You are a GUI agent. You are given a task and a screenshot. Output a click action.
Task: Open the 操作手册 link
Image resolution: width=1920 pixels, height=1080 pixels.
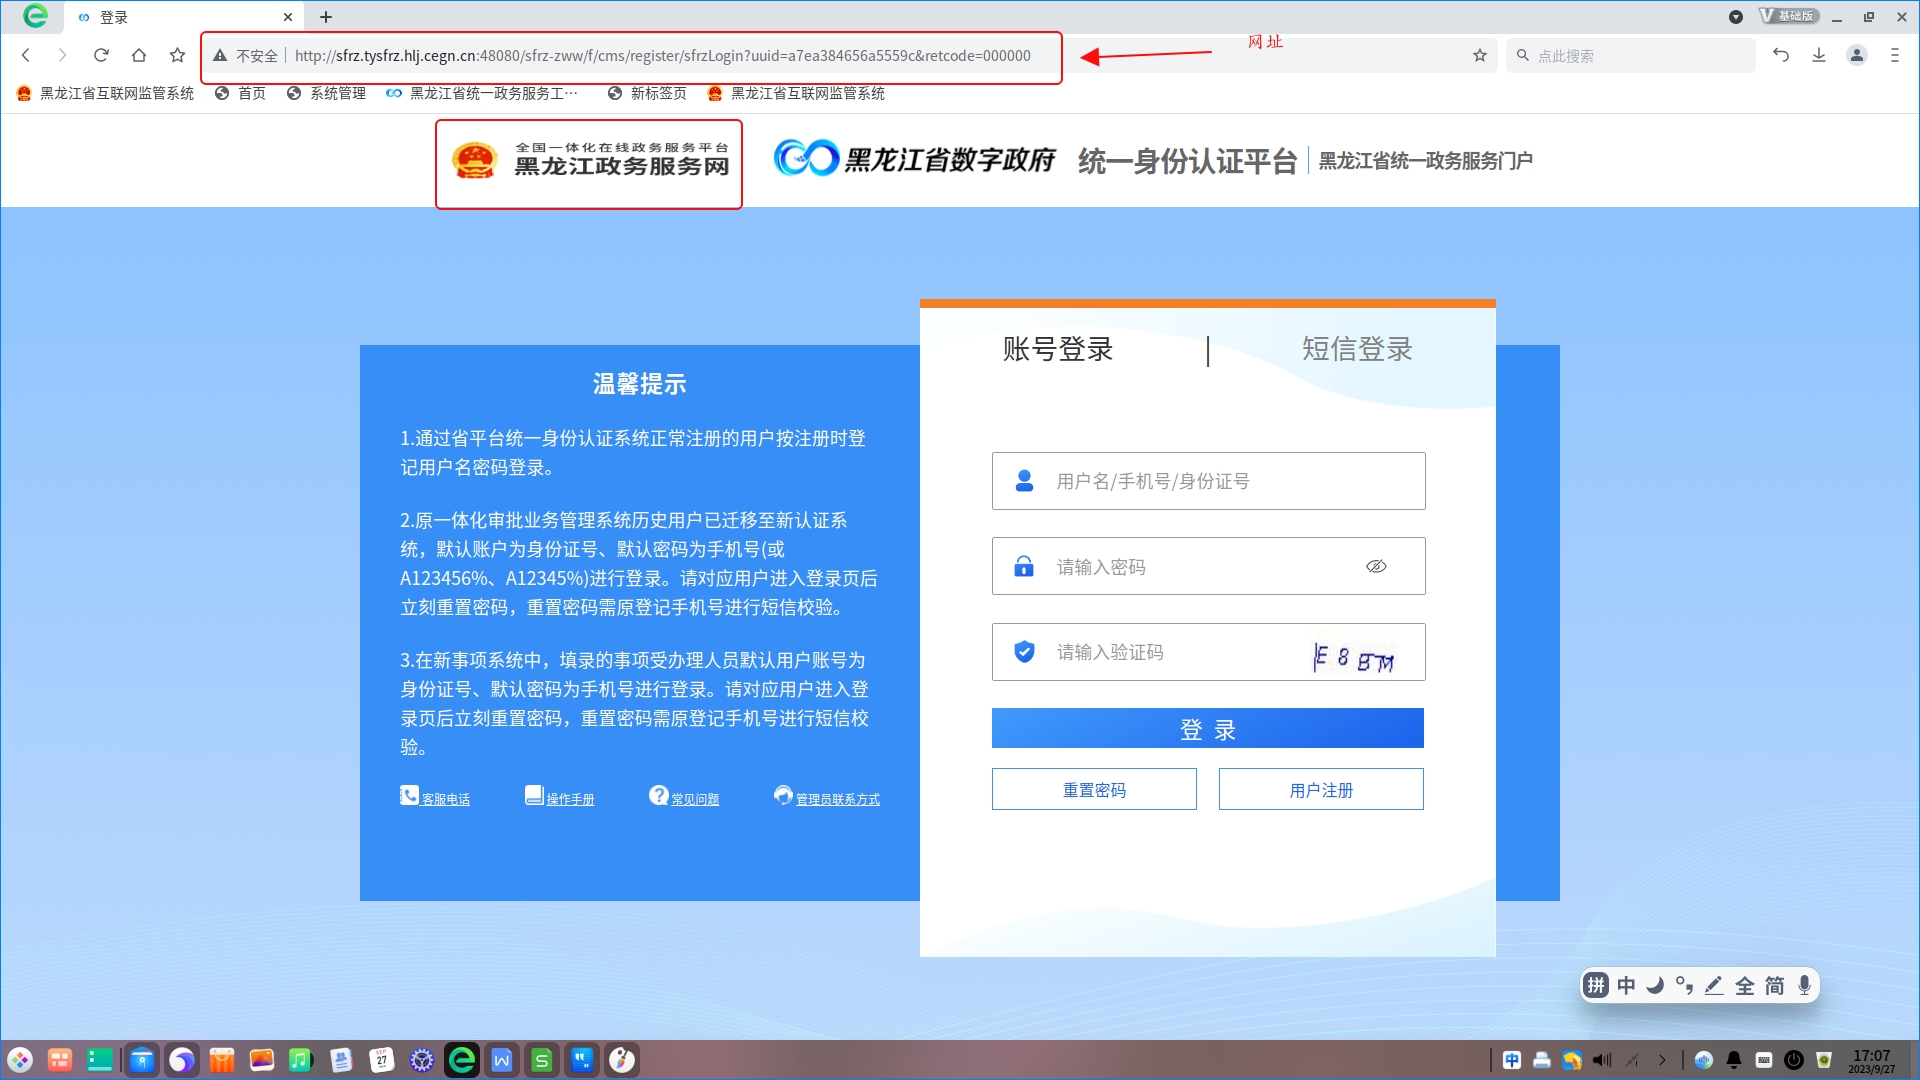569,799
